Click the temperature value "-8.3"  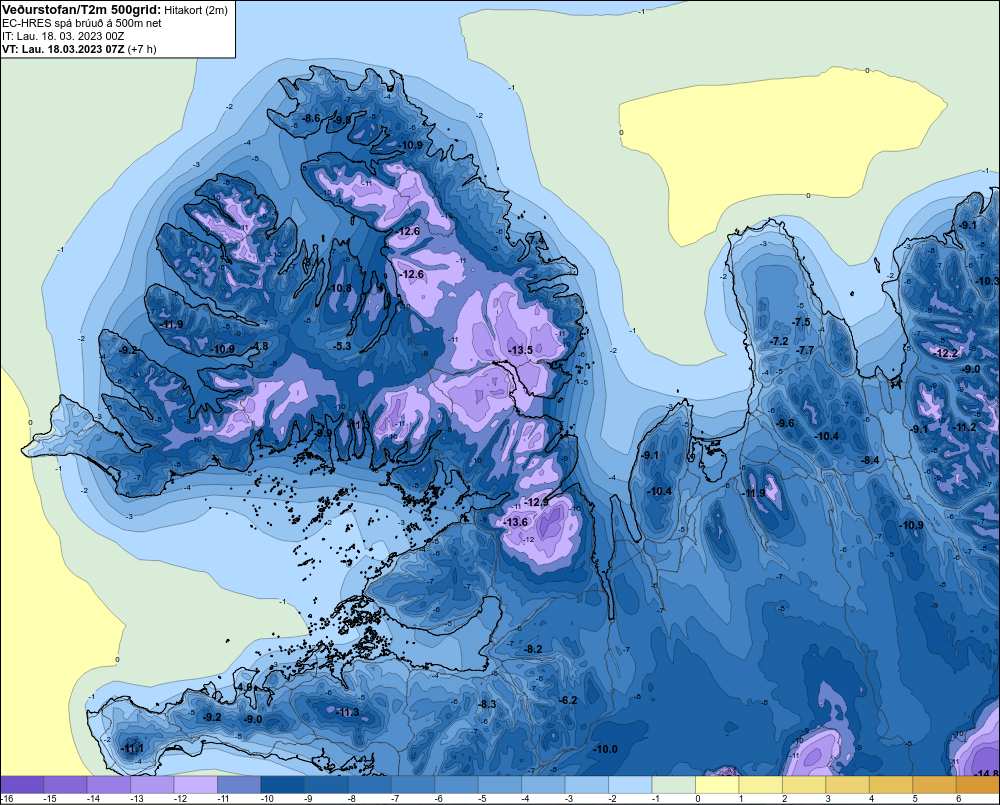[487, 704]
